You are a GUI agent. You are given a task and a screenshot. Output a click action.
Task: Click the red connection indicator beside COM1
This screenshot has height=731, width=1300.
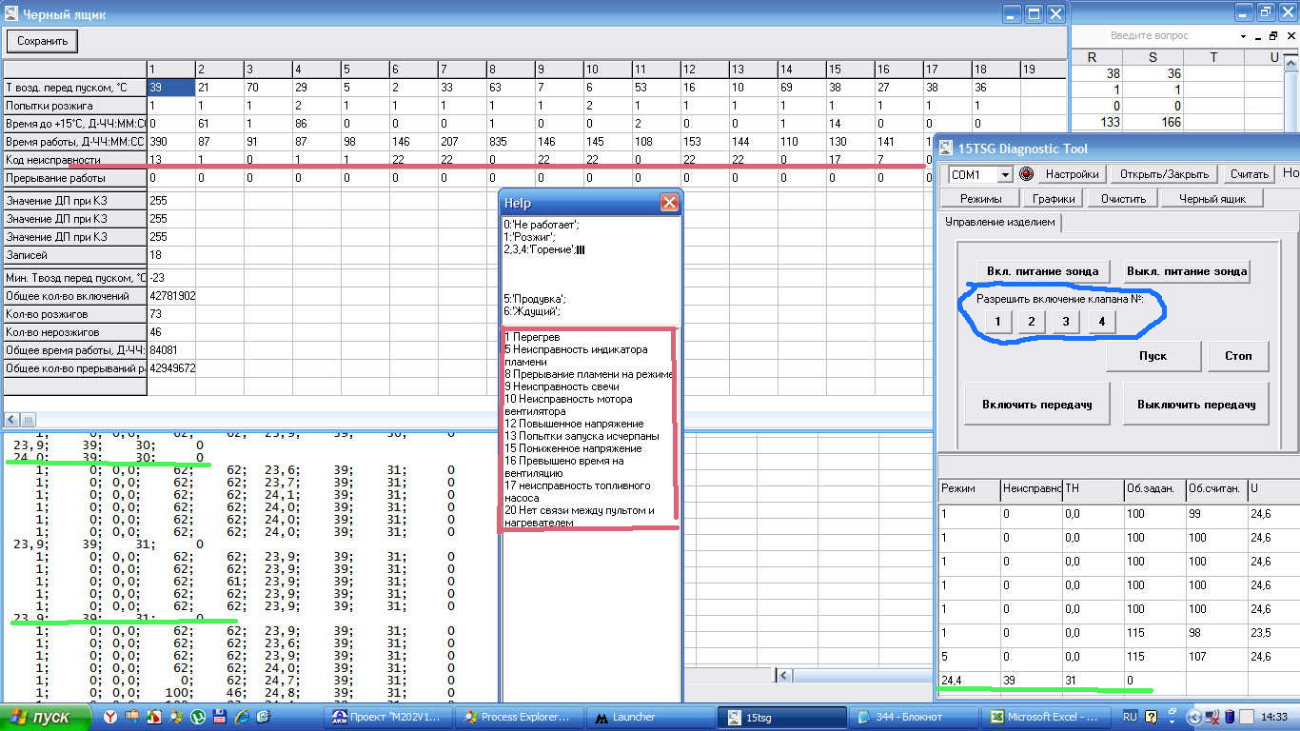coord(1025,174)
